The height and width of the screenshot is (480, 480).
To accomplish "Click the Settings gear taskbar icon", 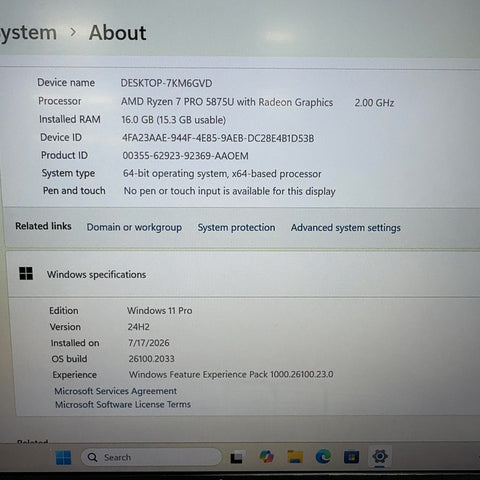I will point(380,456).
